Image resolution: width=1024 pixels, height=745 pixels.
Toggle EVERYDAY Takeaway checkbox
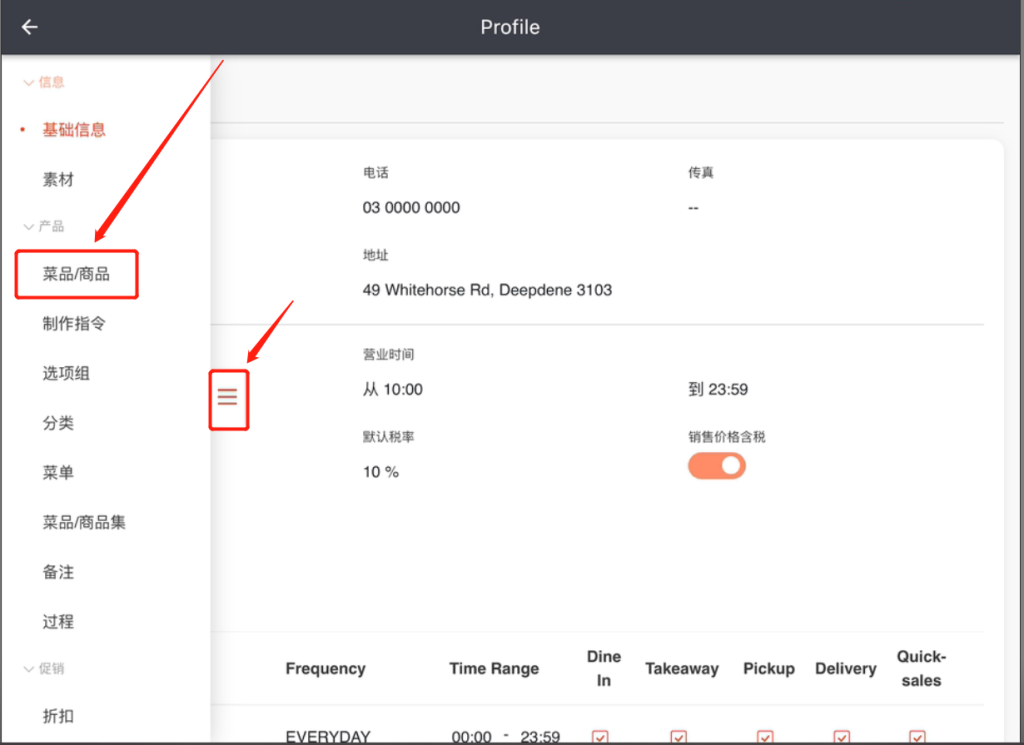click(x=679, y=737)
